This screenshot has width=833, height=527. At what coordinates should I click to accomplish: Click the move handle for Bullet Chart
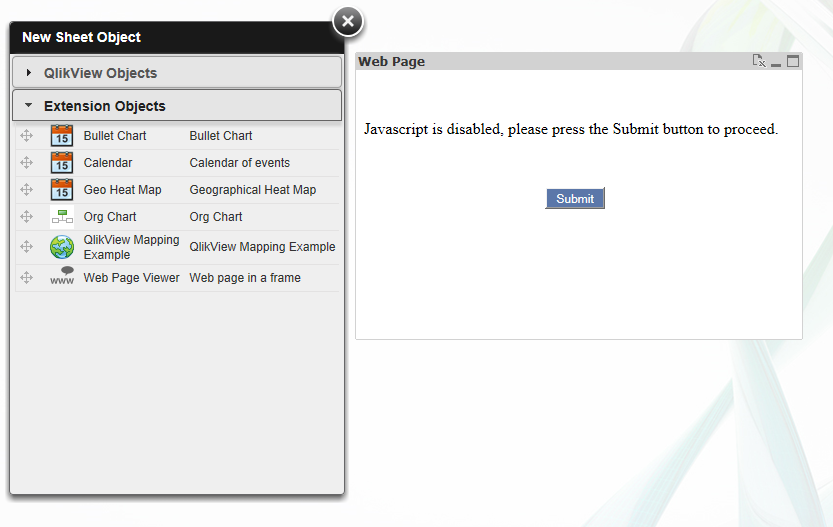tap(27, 135)
